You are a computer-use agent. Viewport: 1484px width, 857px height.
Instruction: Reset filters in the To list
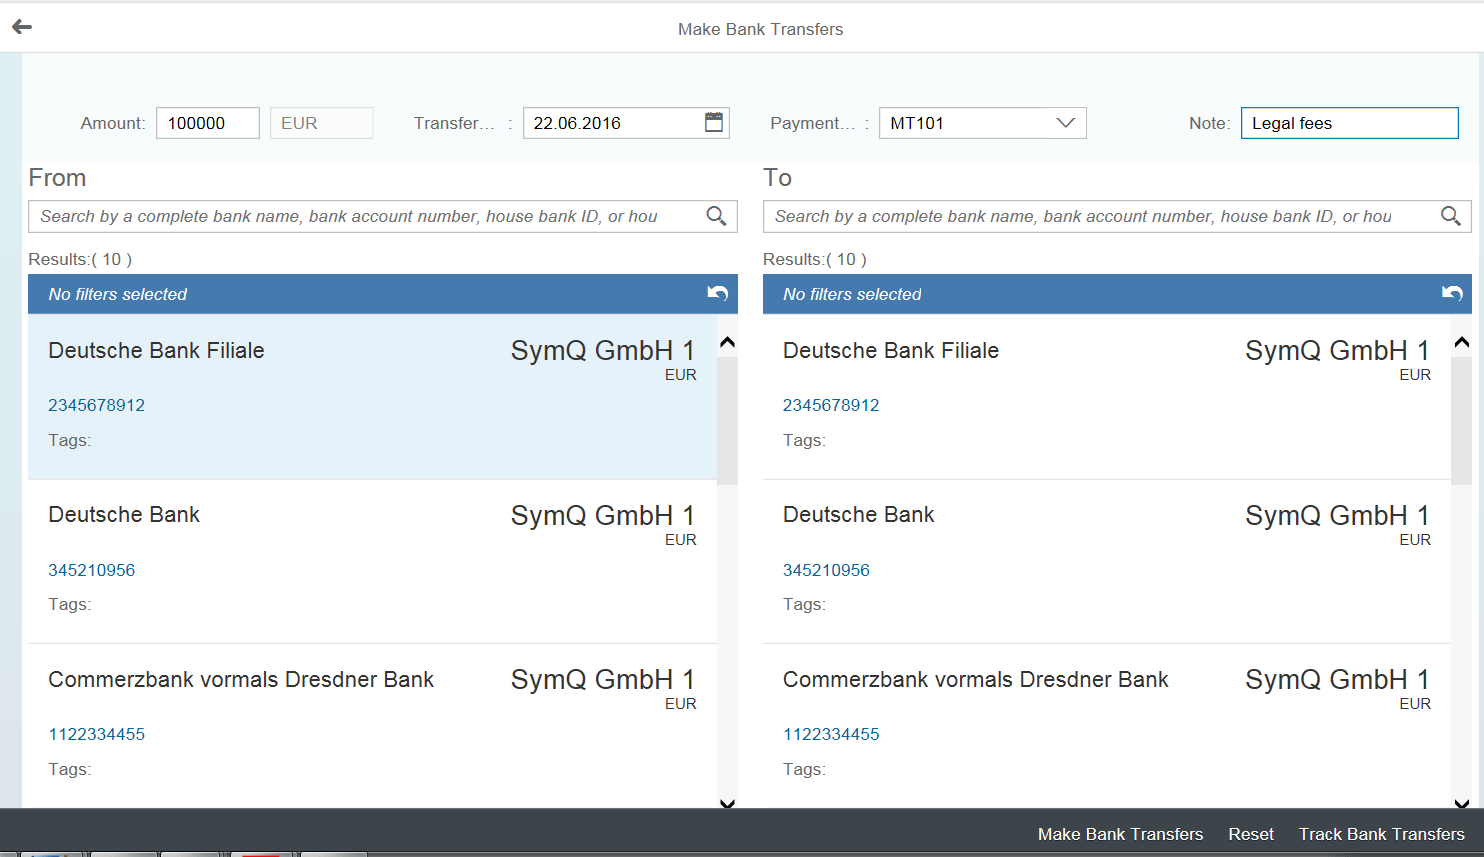1452,293
